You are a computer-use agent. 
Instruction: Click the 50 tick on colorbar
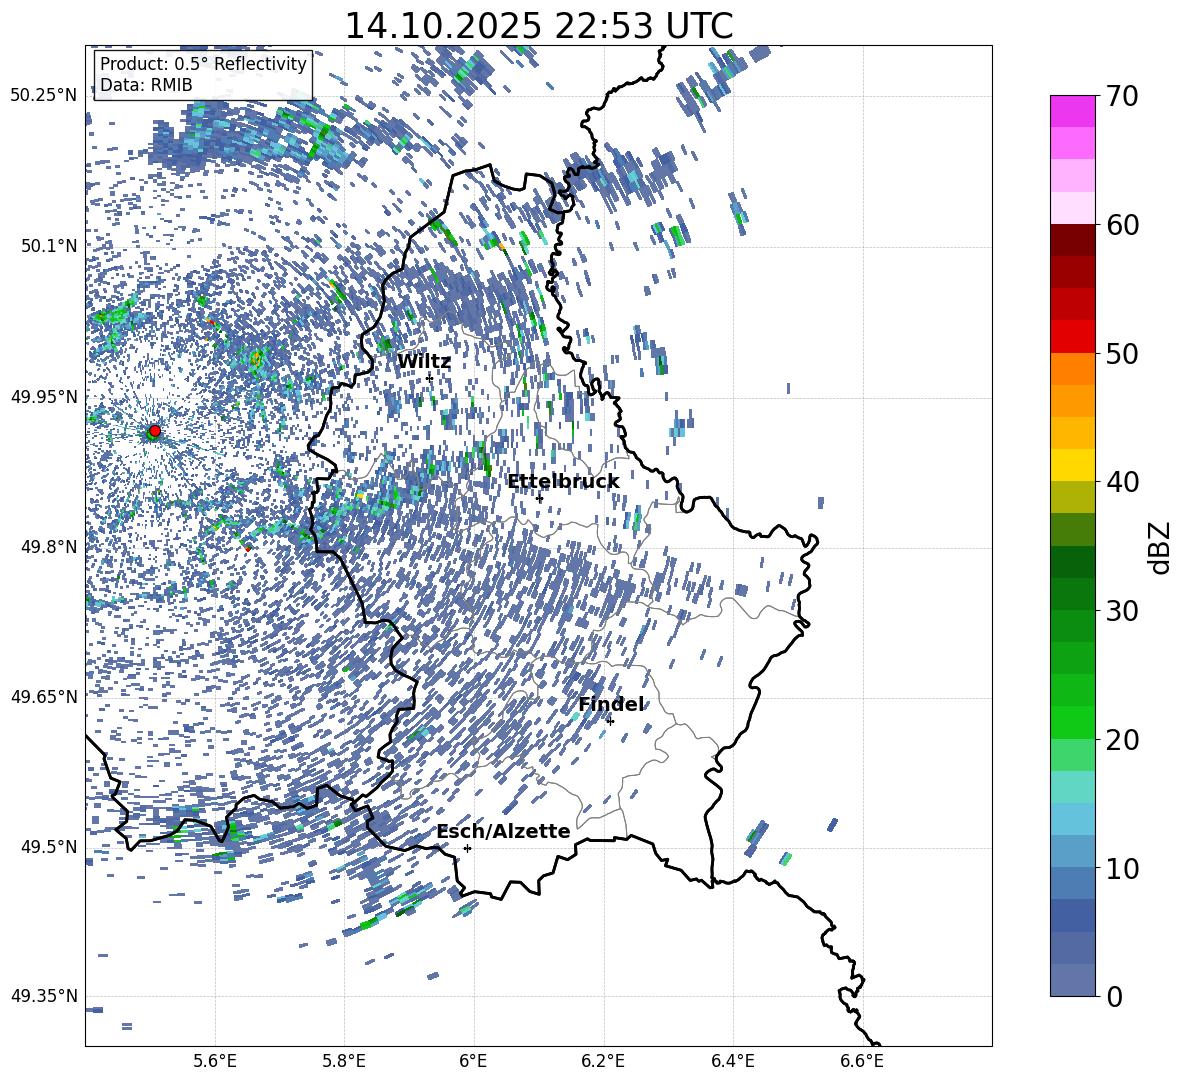coord(1122,353)
